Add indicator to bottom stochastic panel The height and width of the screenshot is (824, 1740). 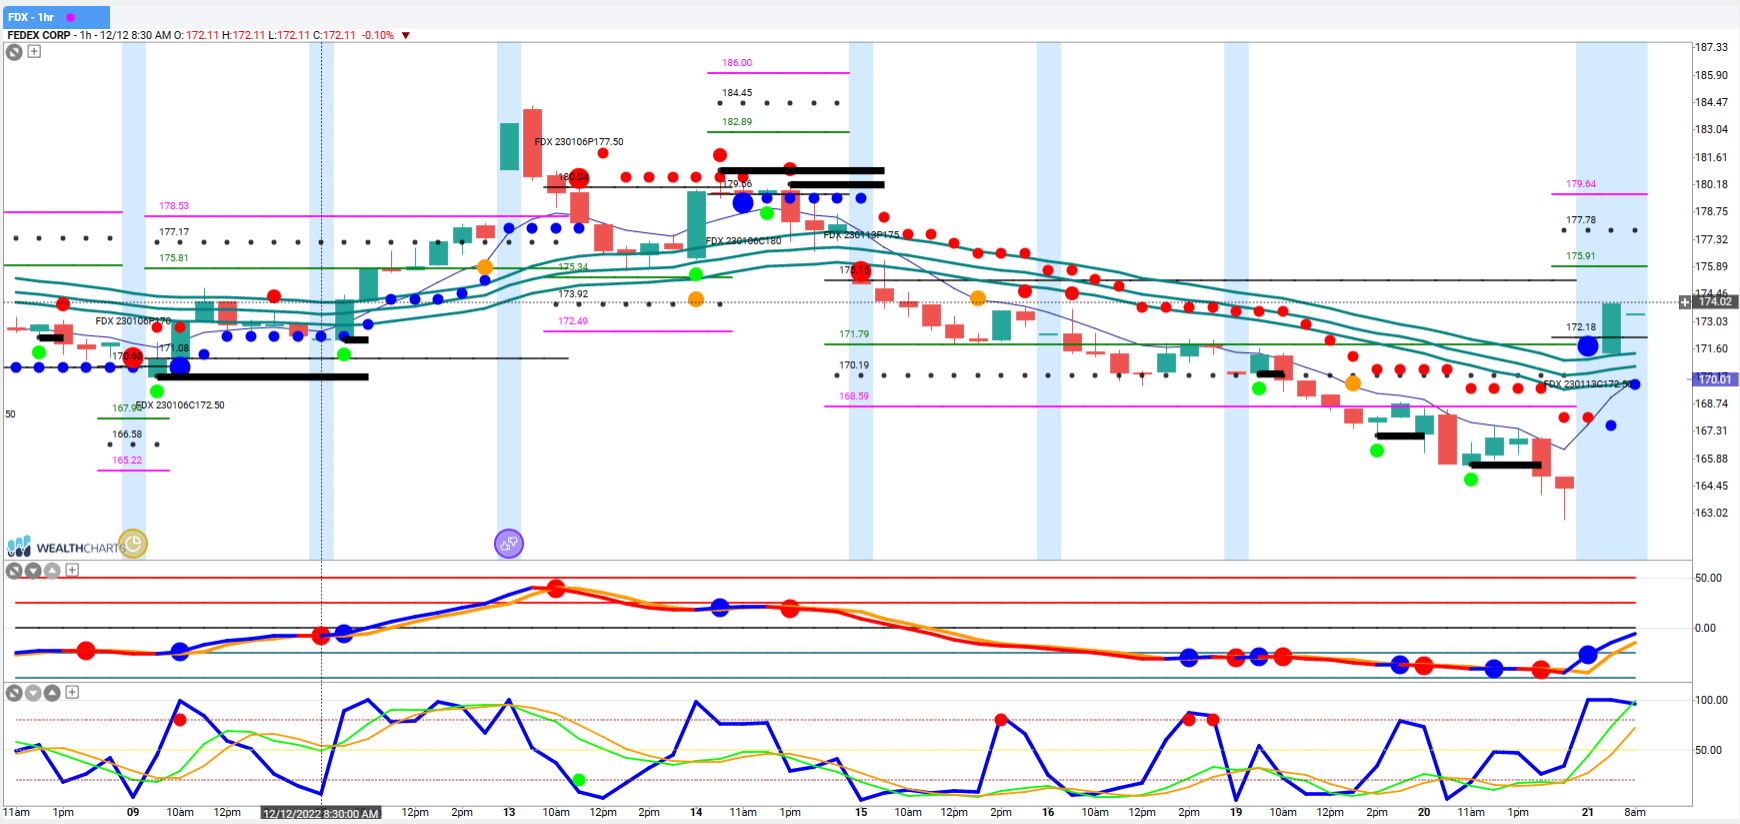click(x=72, y=692)
